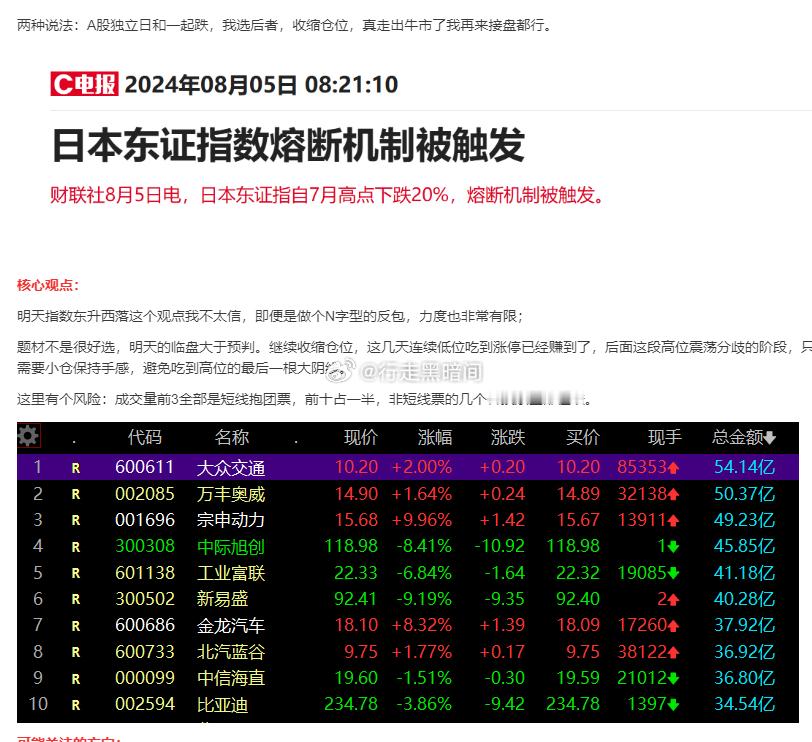Select stock code 601138
This screenshot has width=812, height=742.
click(x=144, y=573)
